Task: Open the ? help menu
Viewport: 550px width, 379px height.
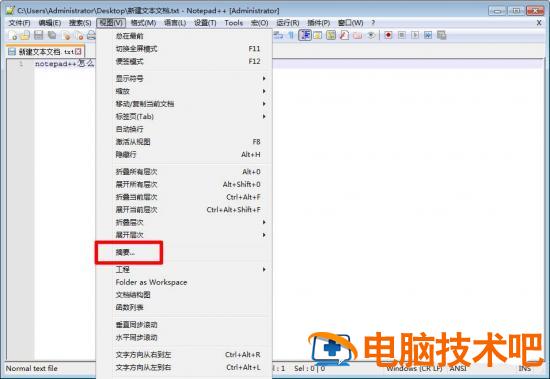Action: (373, 23)
